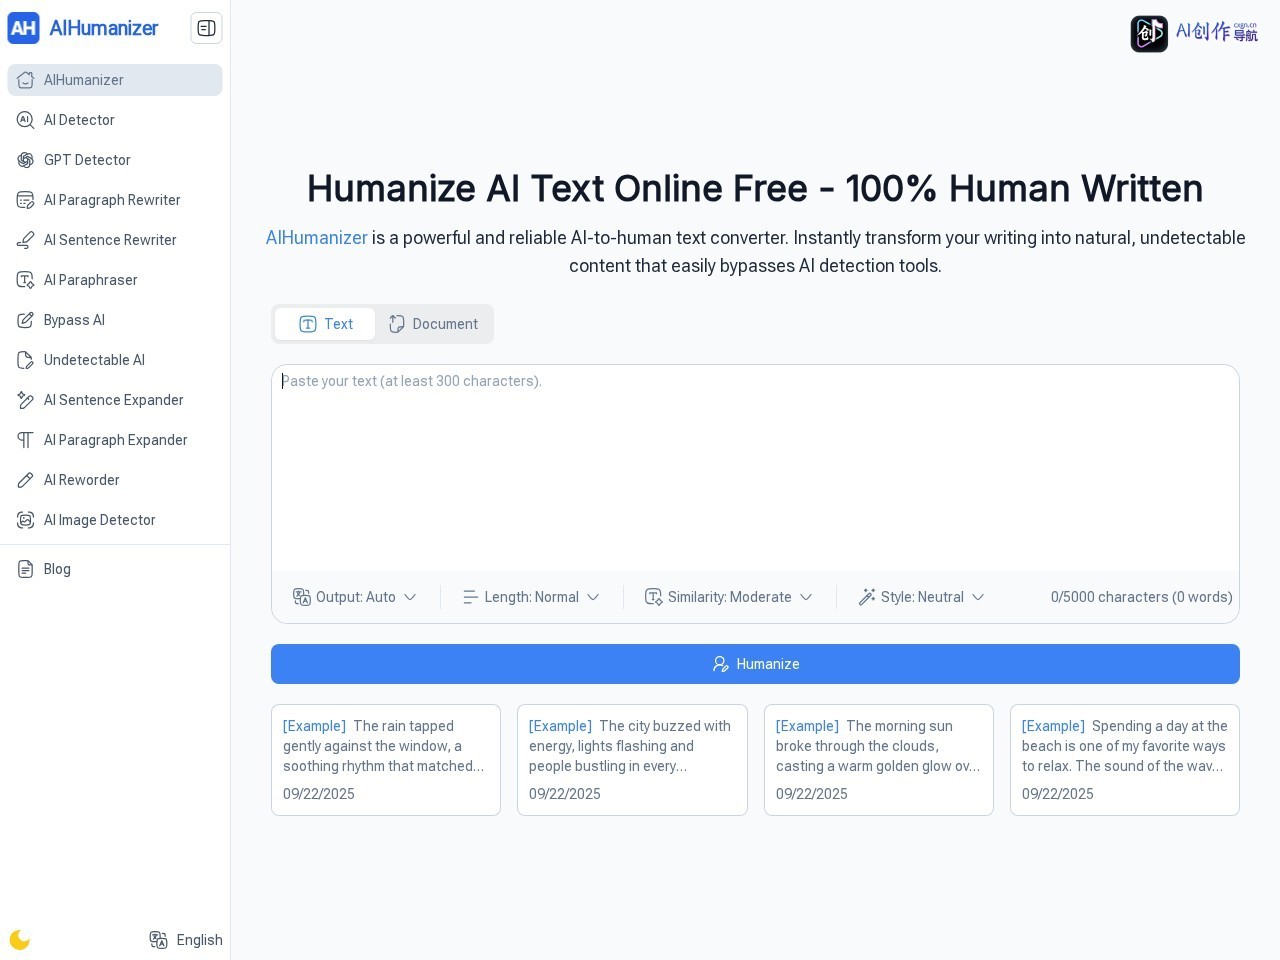1280x960 pixels.
Task: Select the morning sun example card
Action: coord(879,760)
